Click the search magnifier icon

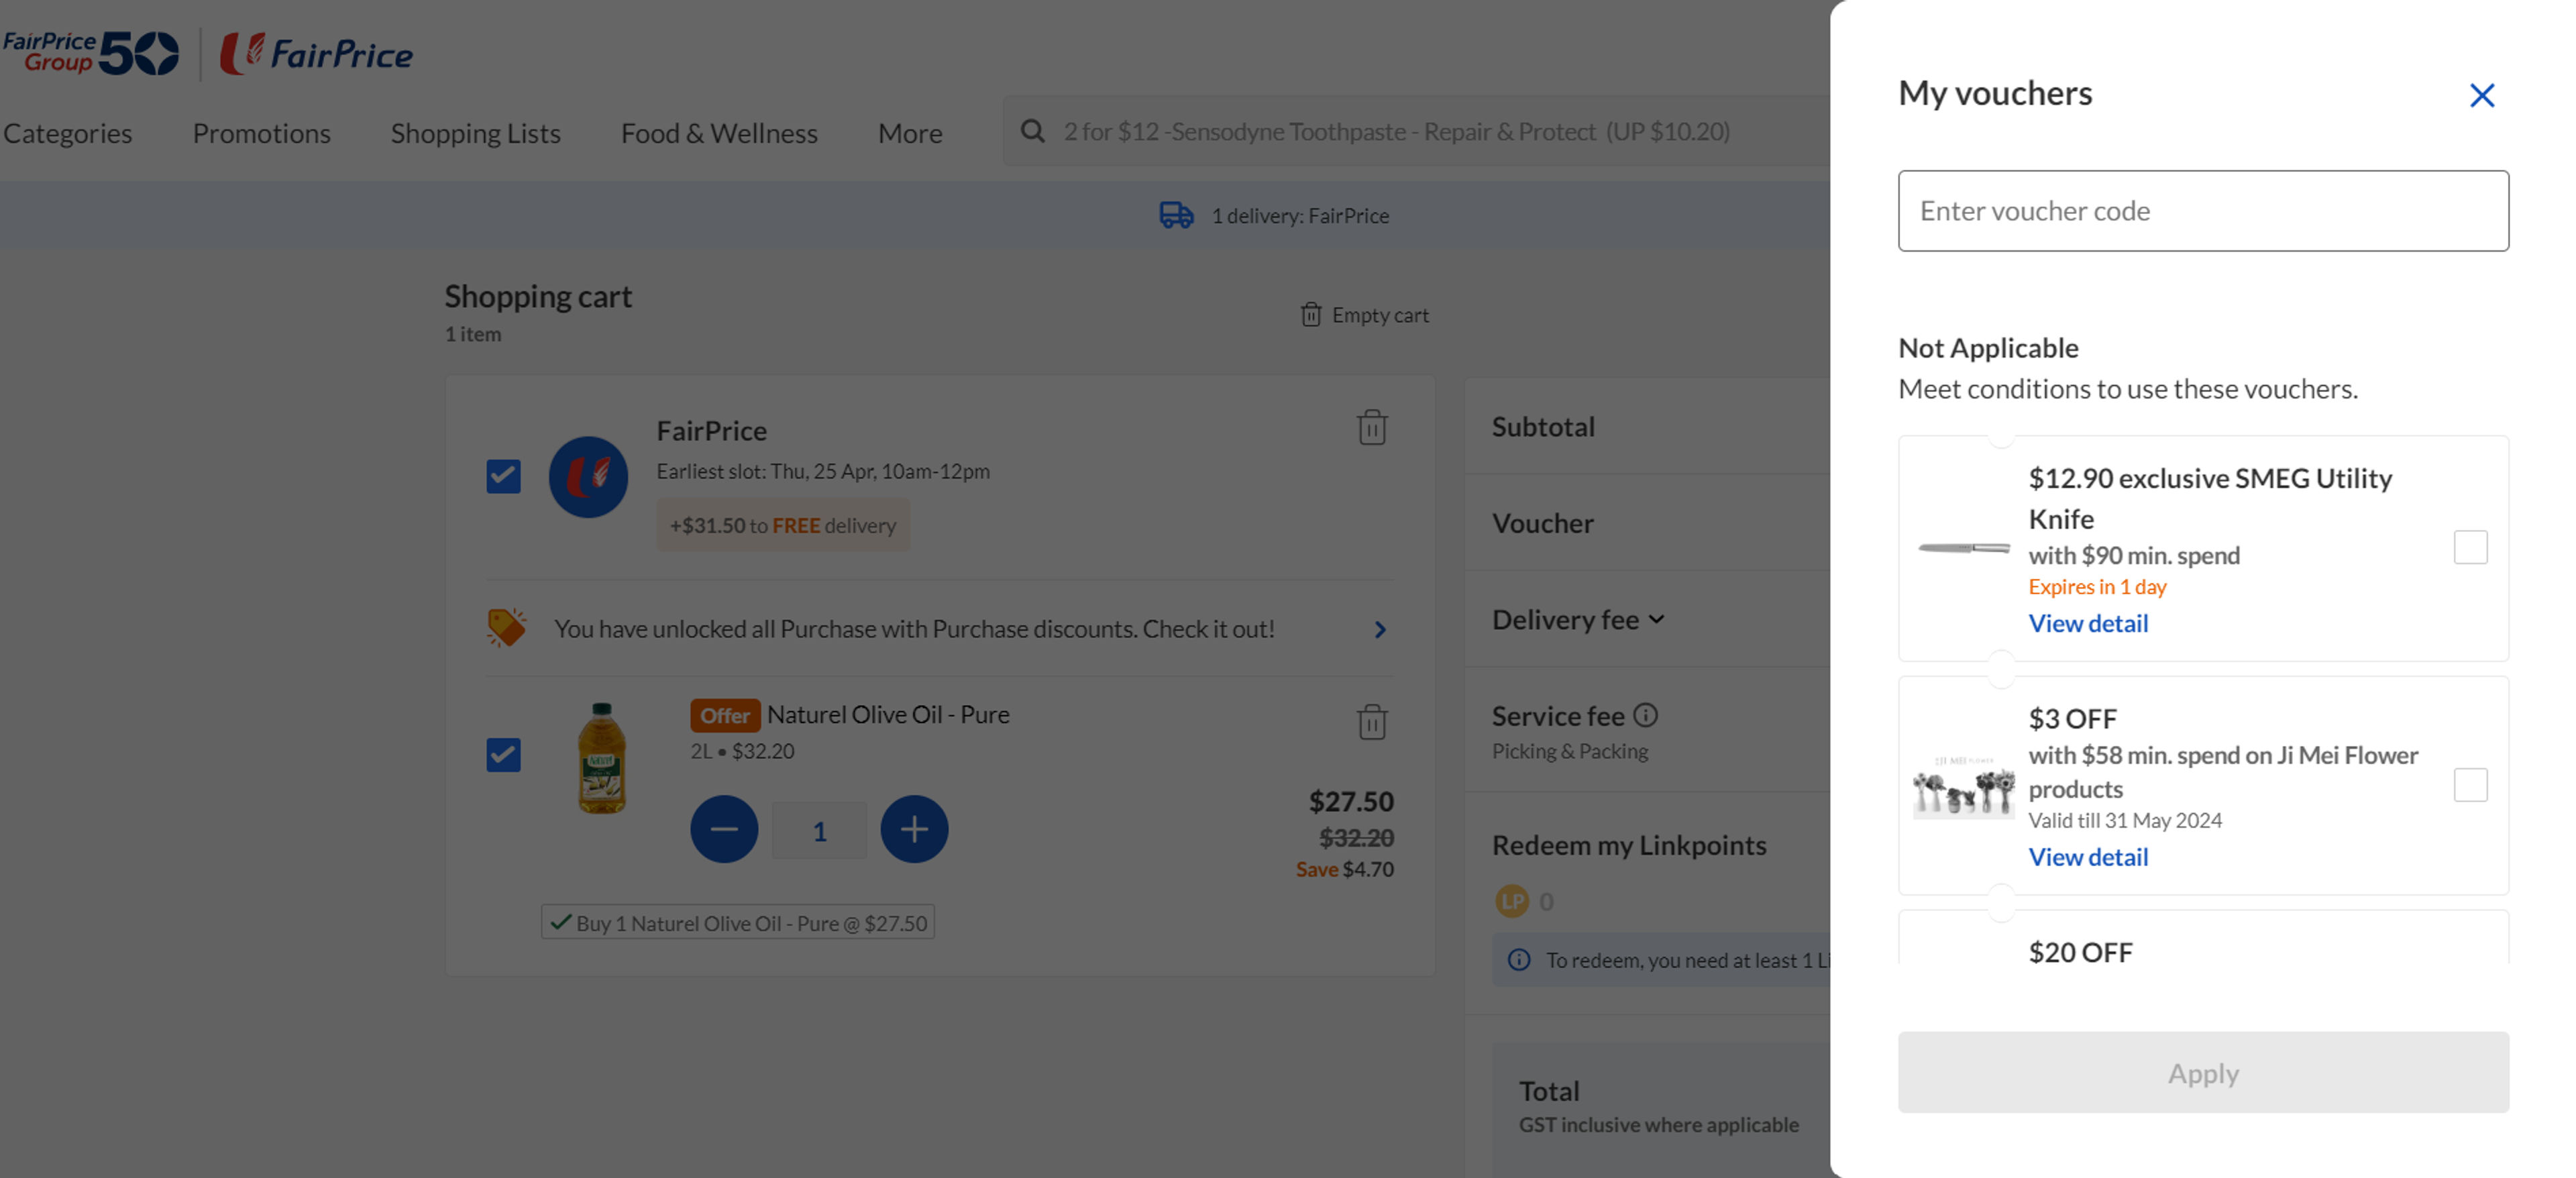[x=1032, y=131]
